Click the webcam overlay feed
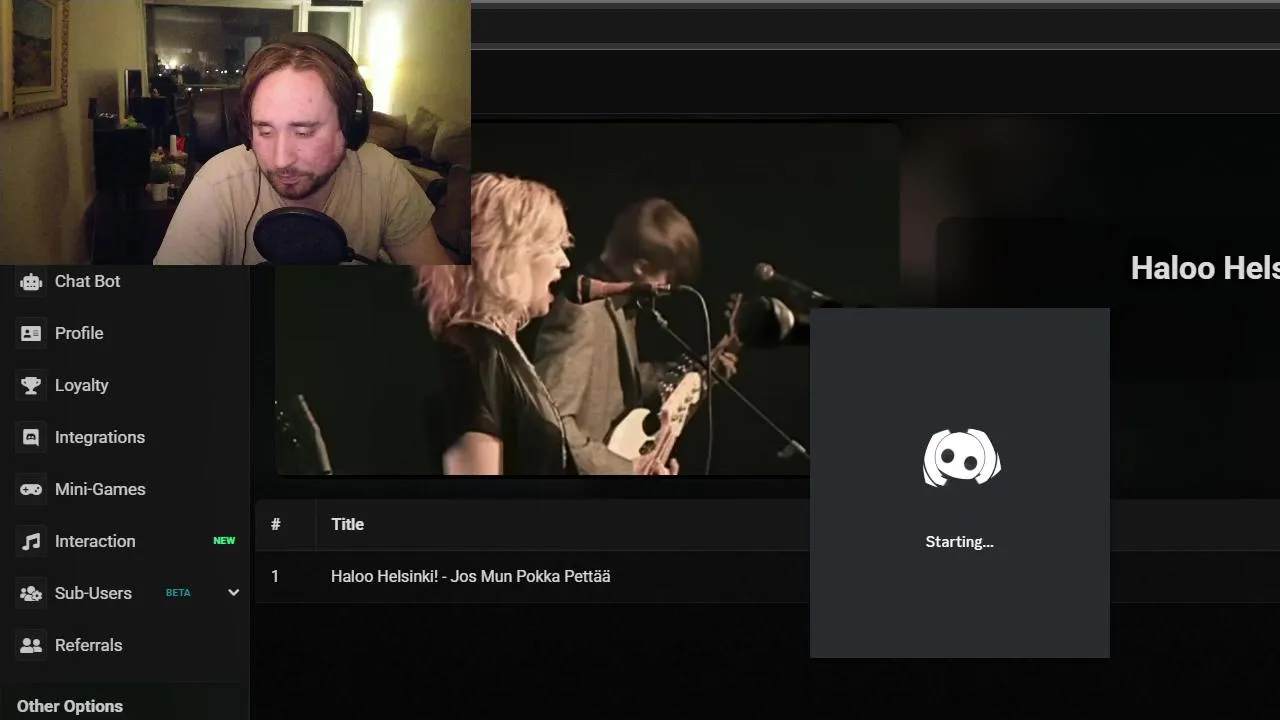 coord(235,132)
